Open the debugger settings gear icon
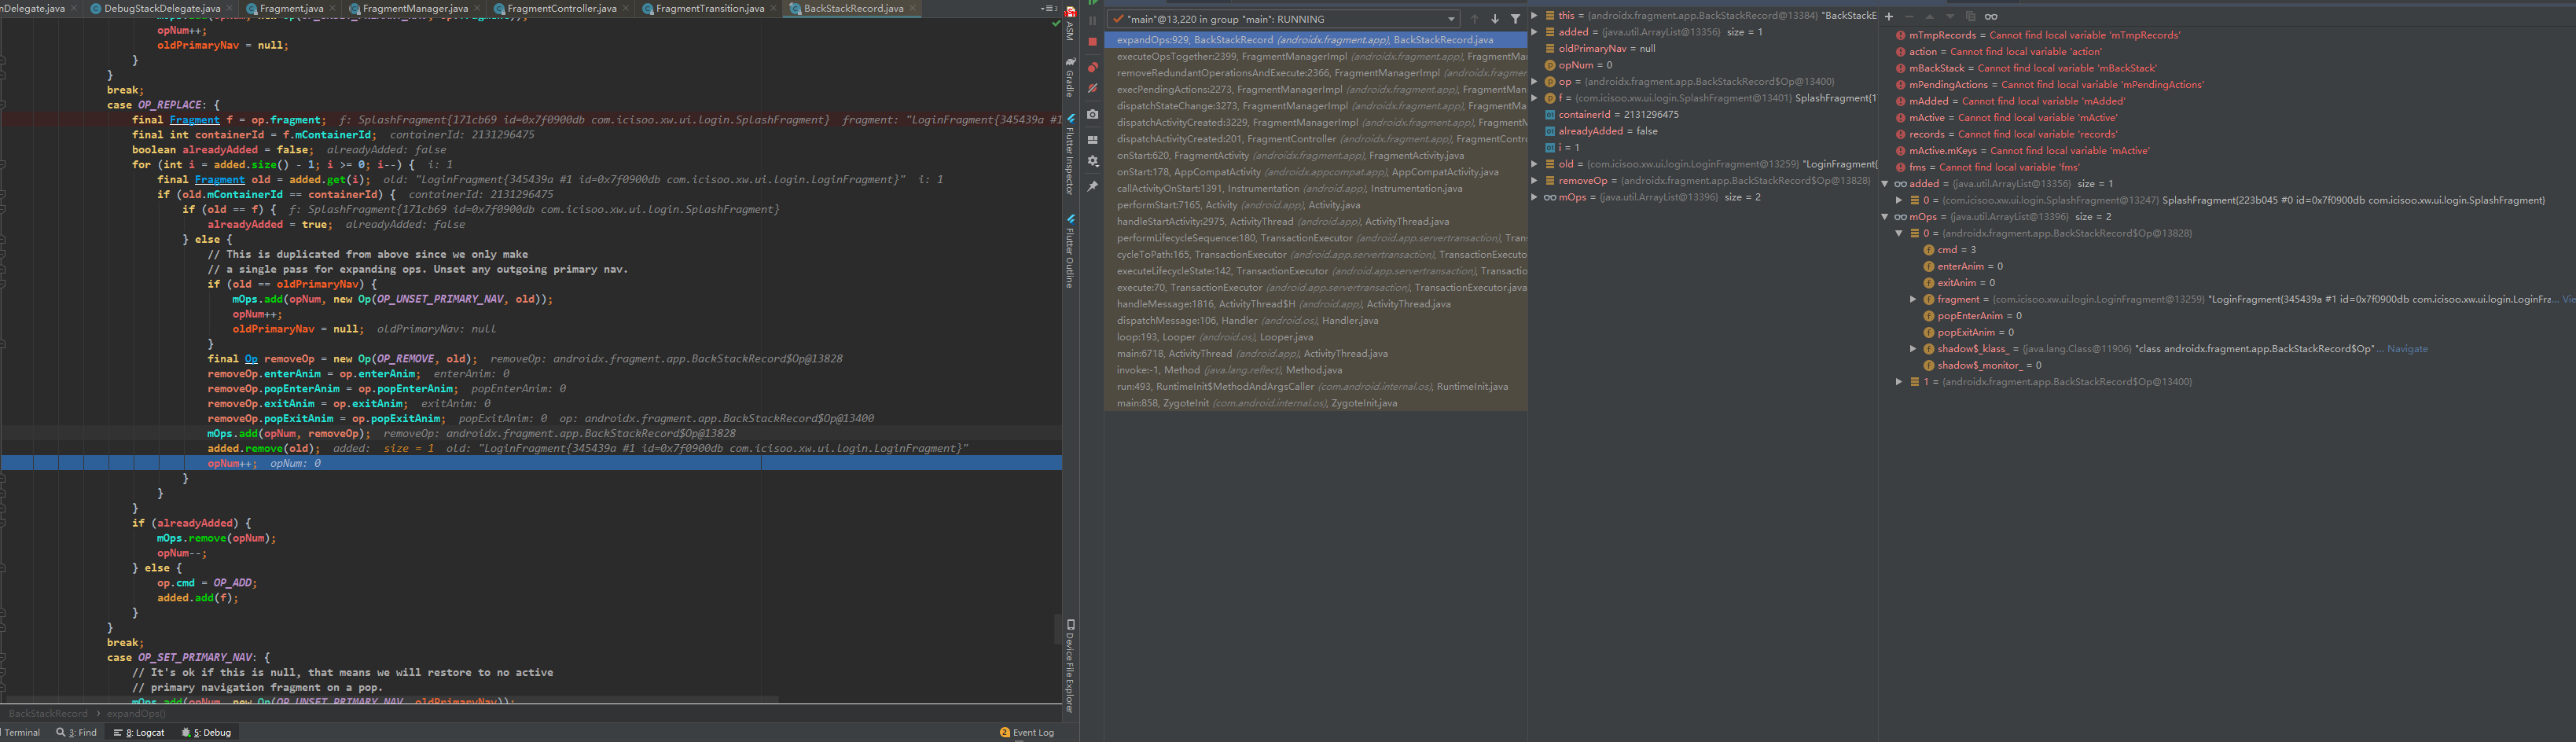This screenshot has width=2576, height=742. pyautogui.click(x=1093, y=161)
